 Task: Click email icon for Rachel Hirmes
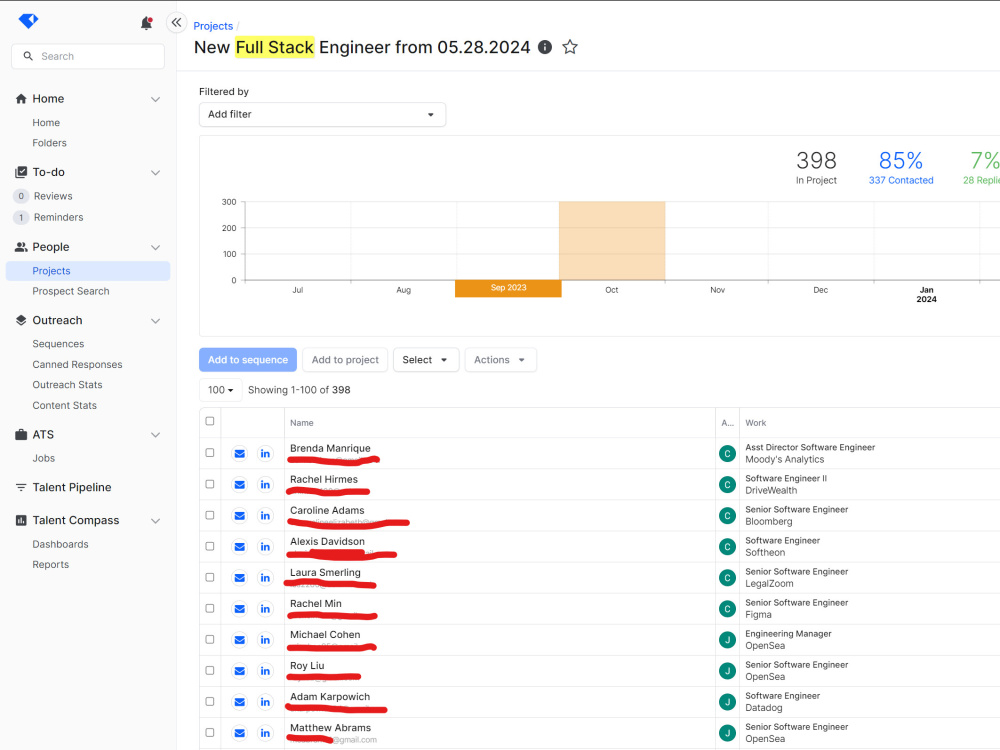[x=240, y=485]
